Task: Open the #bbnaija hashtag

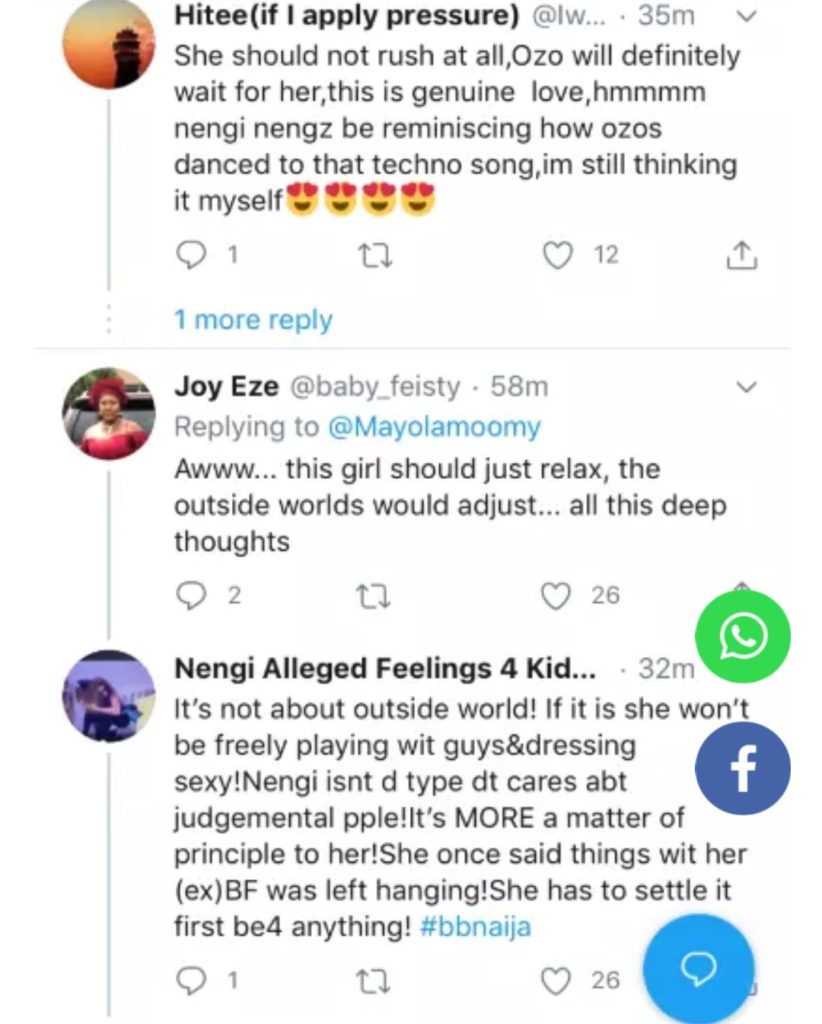Action: [475, 927]
